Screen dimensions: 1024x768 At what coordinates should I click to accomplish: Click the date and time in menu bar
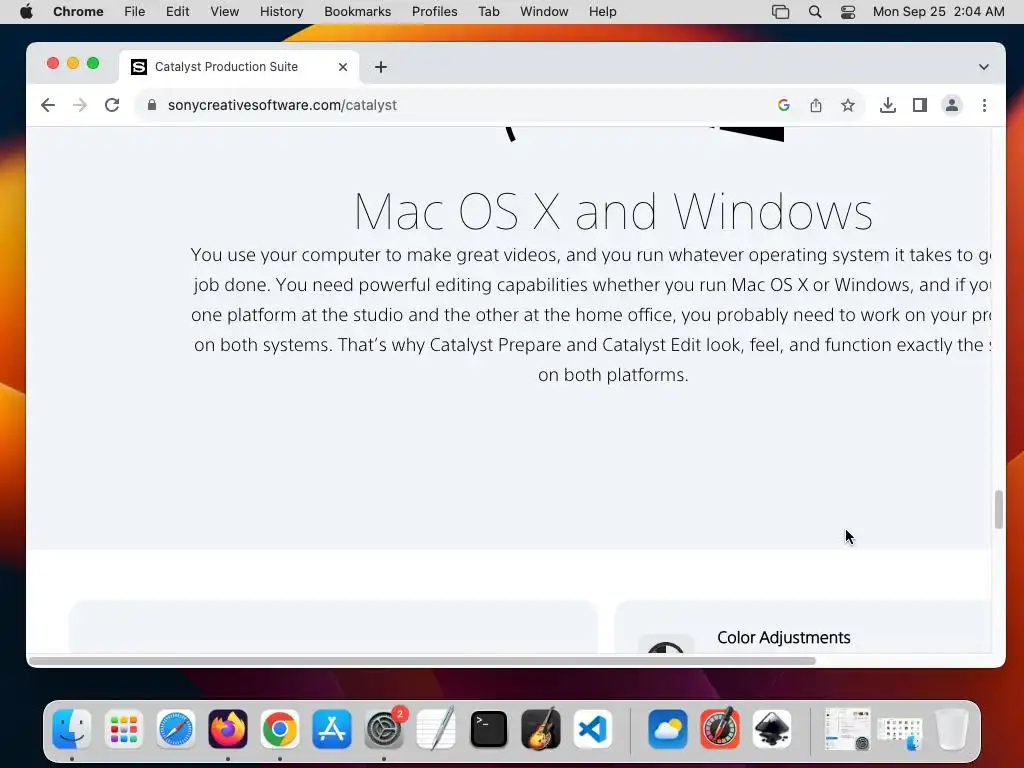tap(938, 12)
